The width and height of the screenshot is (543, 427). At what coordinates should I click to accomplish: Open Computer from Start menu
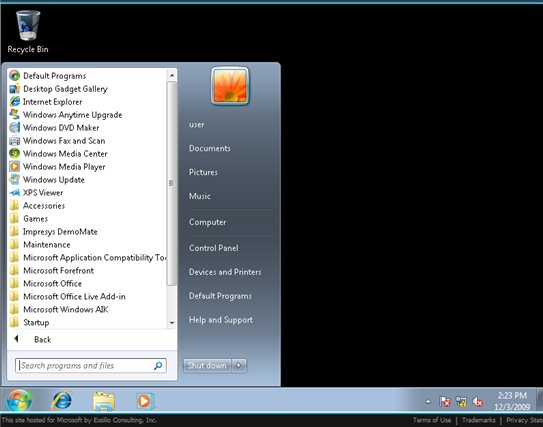point(207,222)
